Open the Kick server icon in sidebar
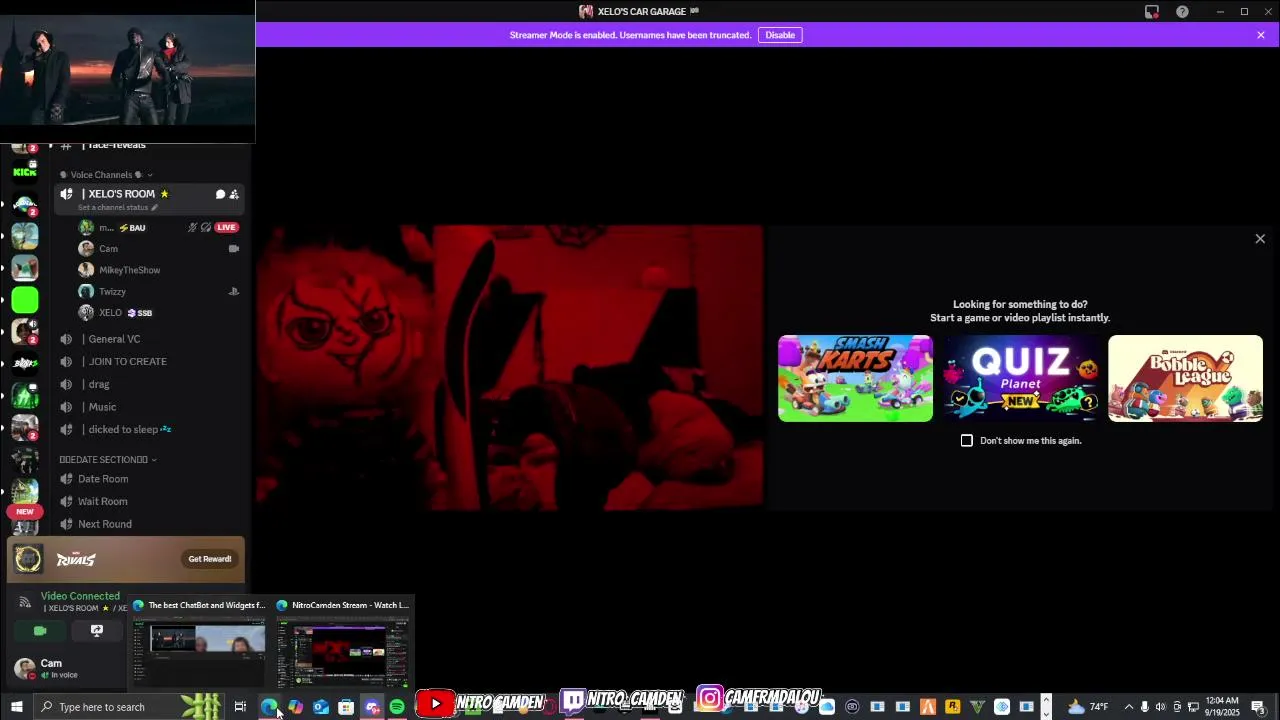 point(25,171)
